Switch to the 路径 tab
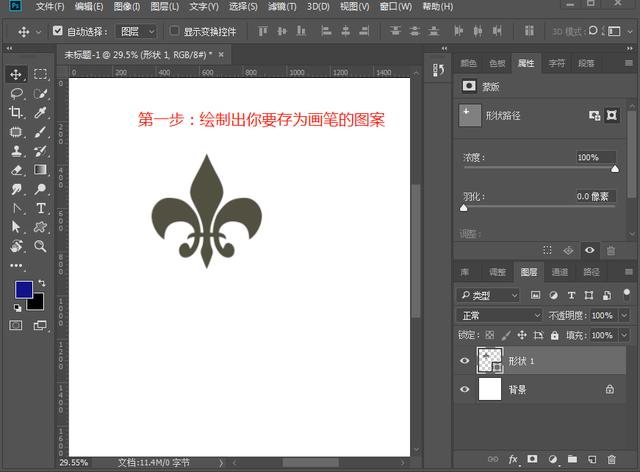 click(x=591, y=272)
